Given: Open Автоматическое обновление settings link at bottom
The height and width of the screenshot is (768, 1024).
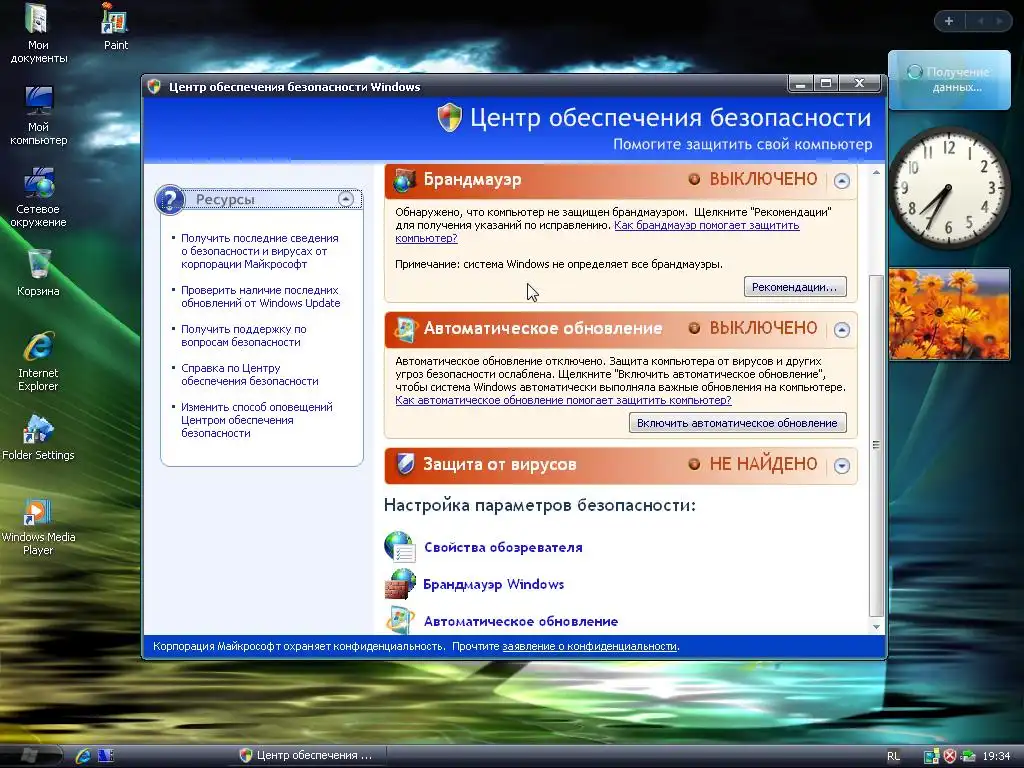Looking at the screenshot, I should [x=520, y=621].
